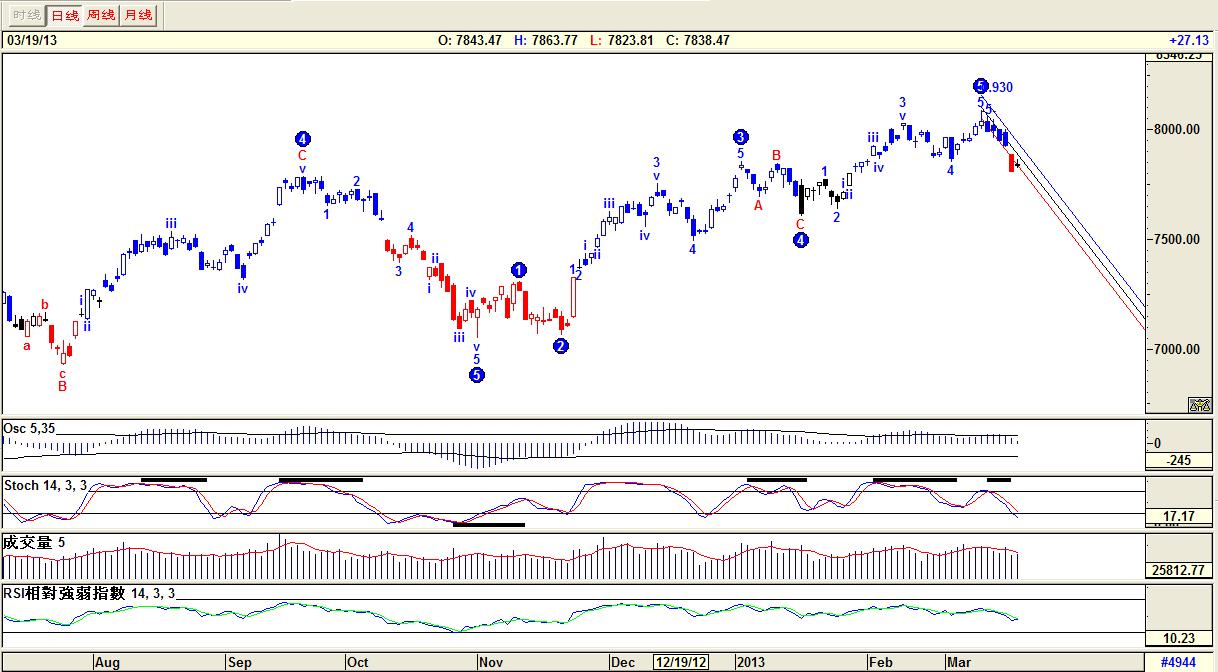This screenshot has height=672, width=1218.
Task: Click the 7500.00 price axis label
Action: tap(1179, 239)
